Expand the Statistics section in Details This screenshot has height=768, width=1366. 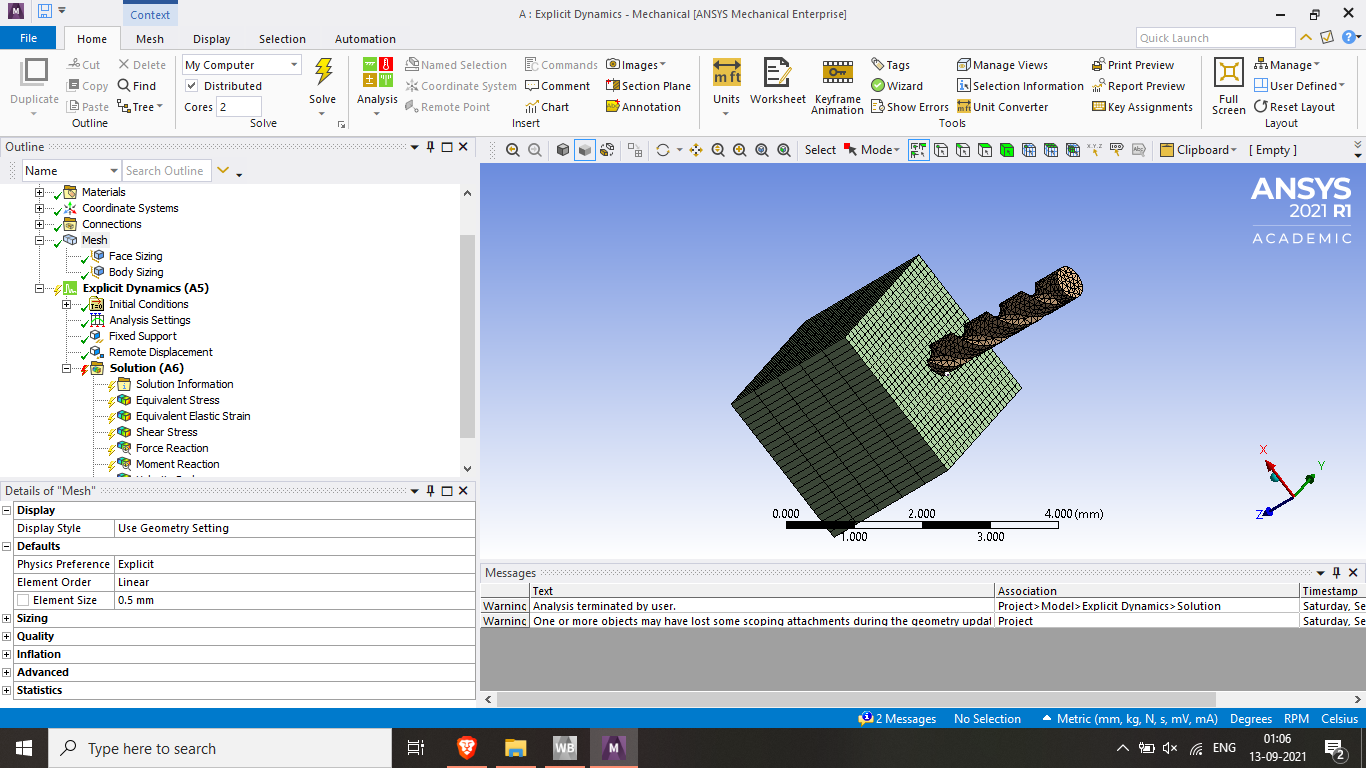pyautogui.click(x=7, y=690)
